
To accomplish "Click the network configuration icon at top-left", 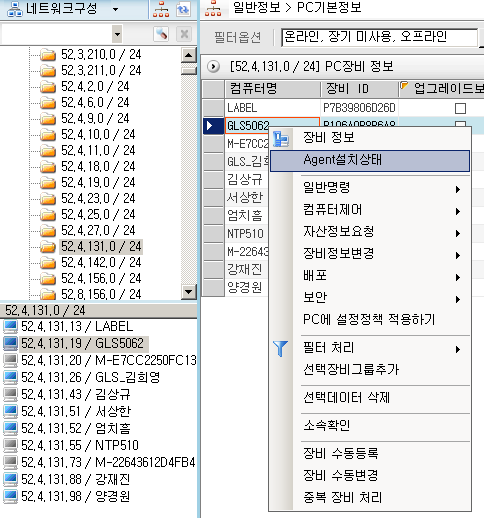I will click(15, 9).
